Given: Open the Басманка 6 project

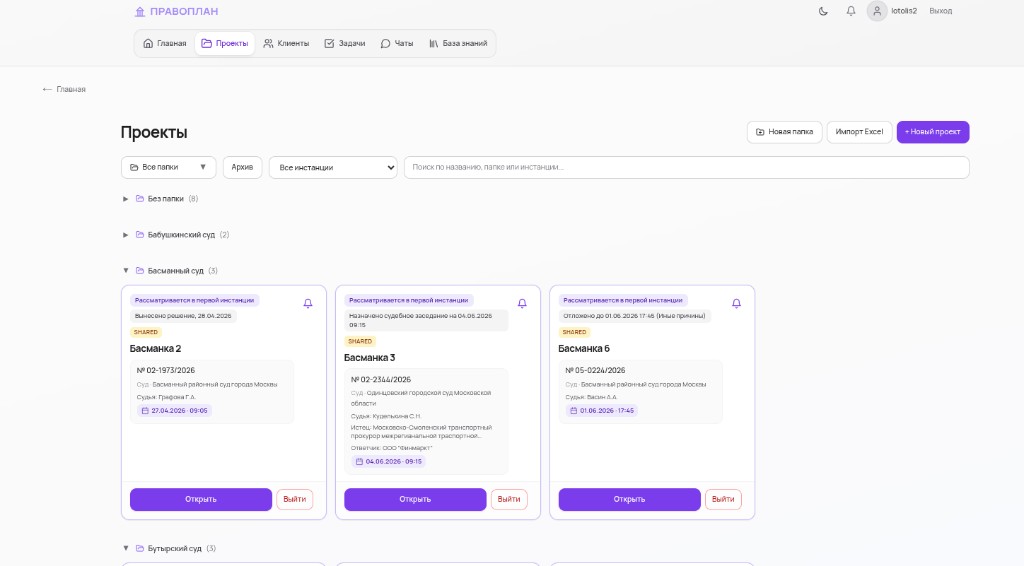Looking at the screenshot, I should tap(629, 499).
